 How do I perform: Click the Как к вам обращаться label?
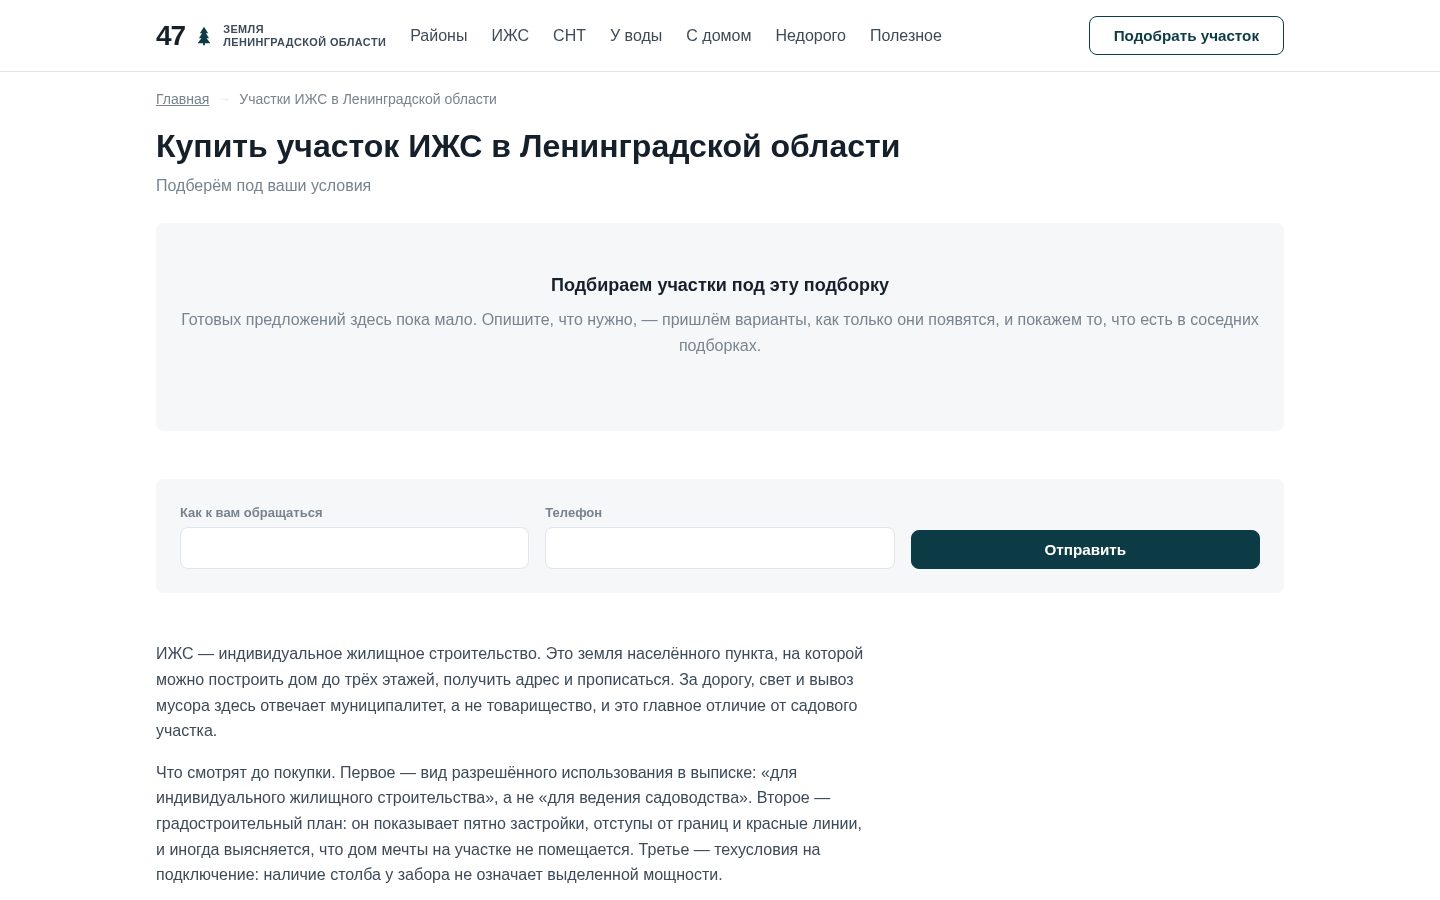pyautogui.click(x=251, y=513)
